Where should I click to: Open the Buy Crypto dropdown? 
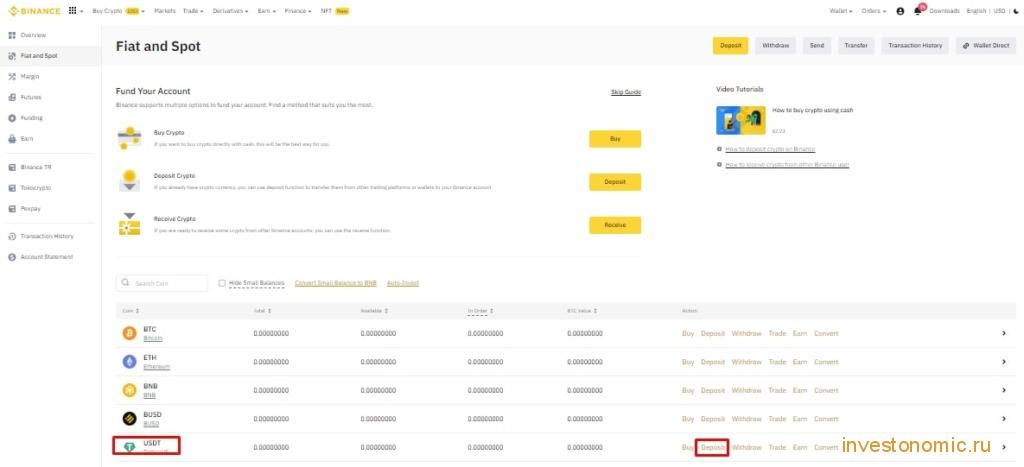point(118,11)
